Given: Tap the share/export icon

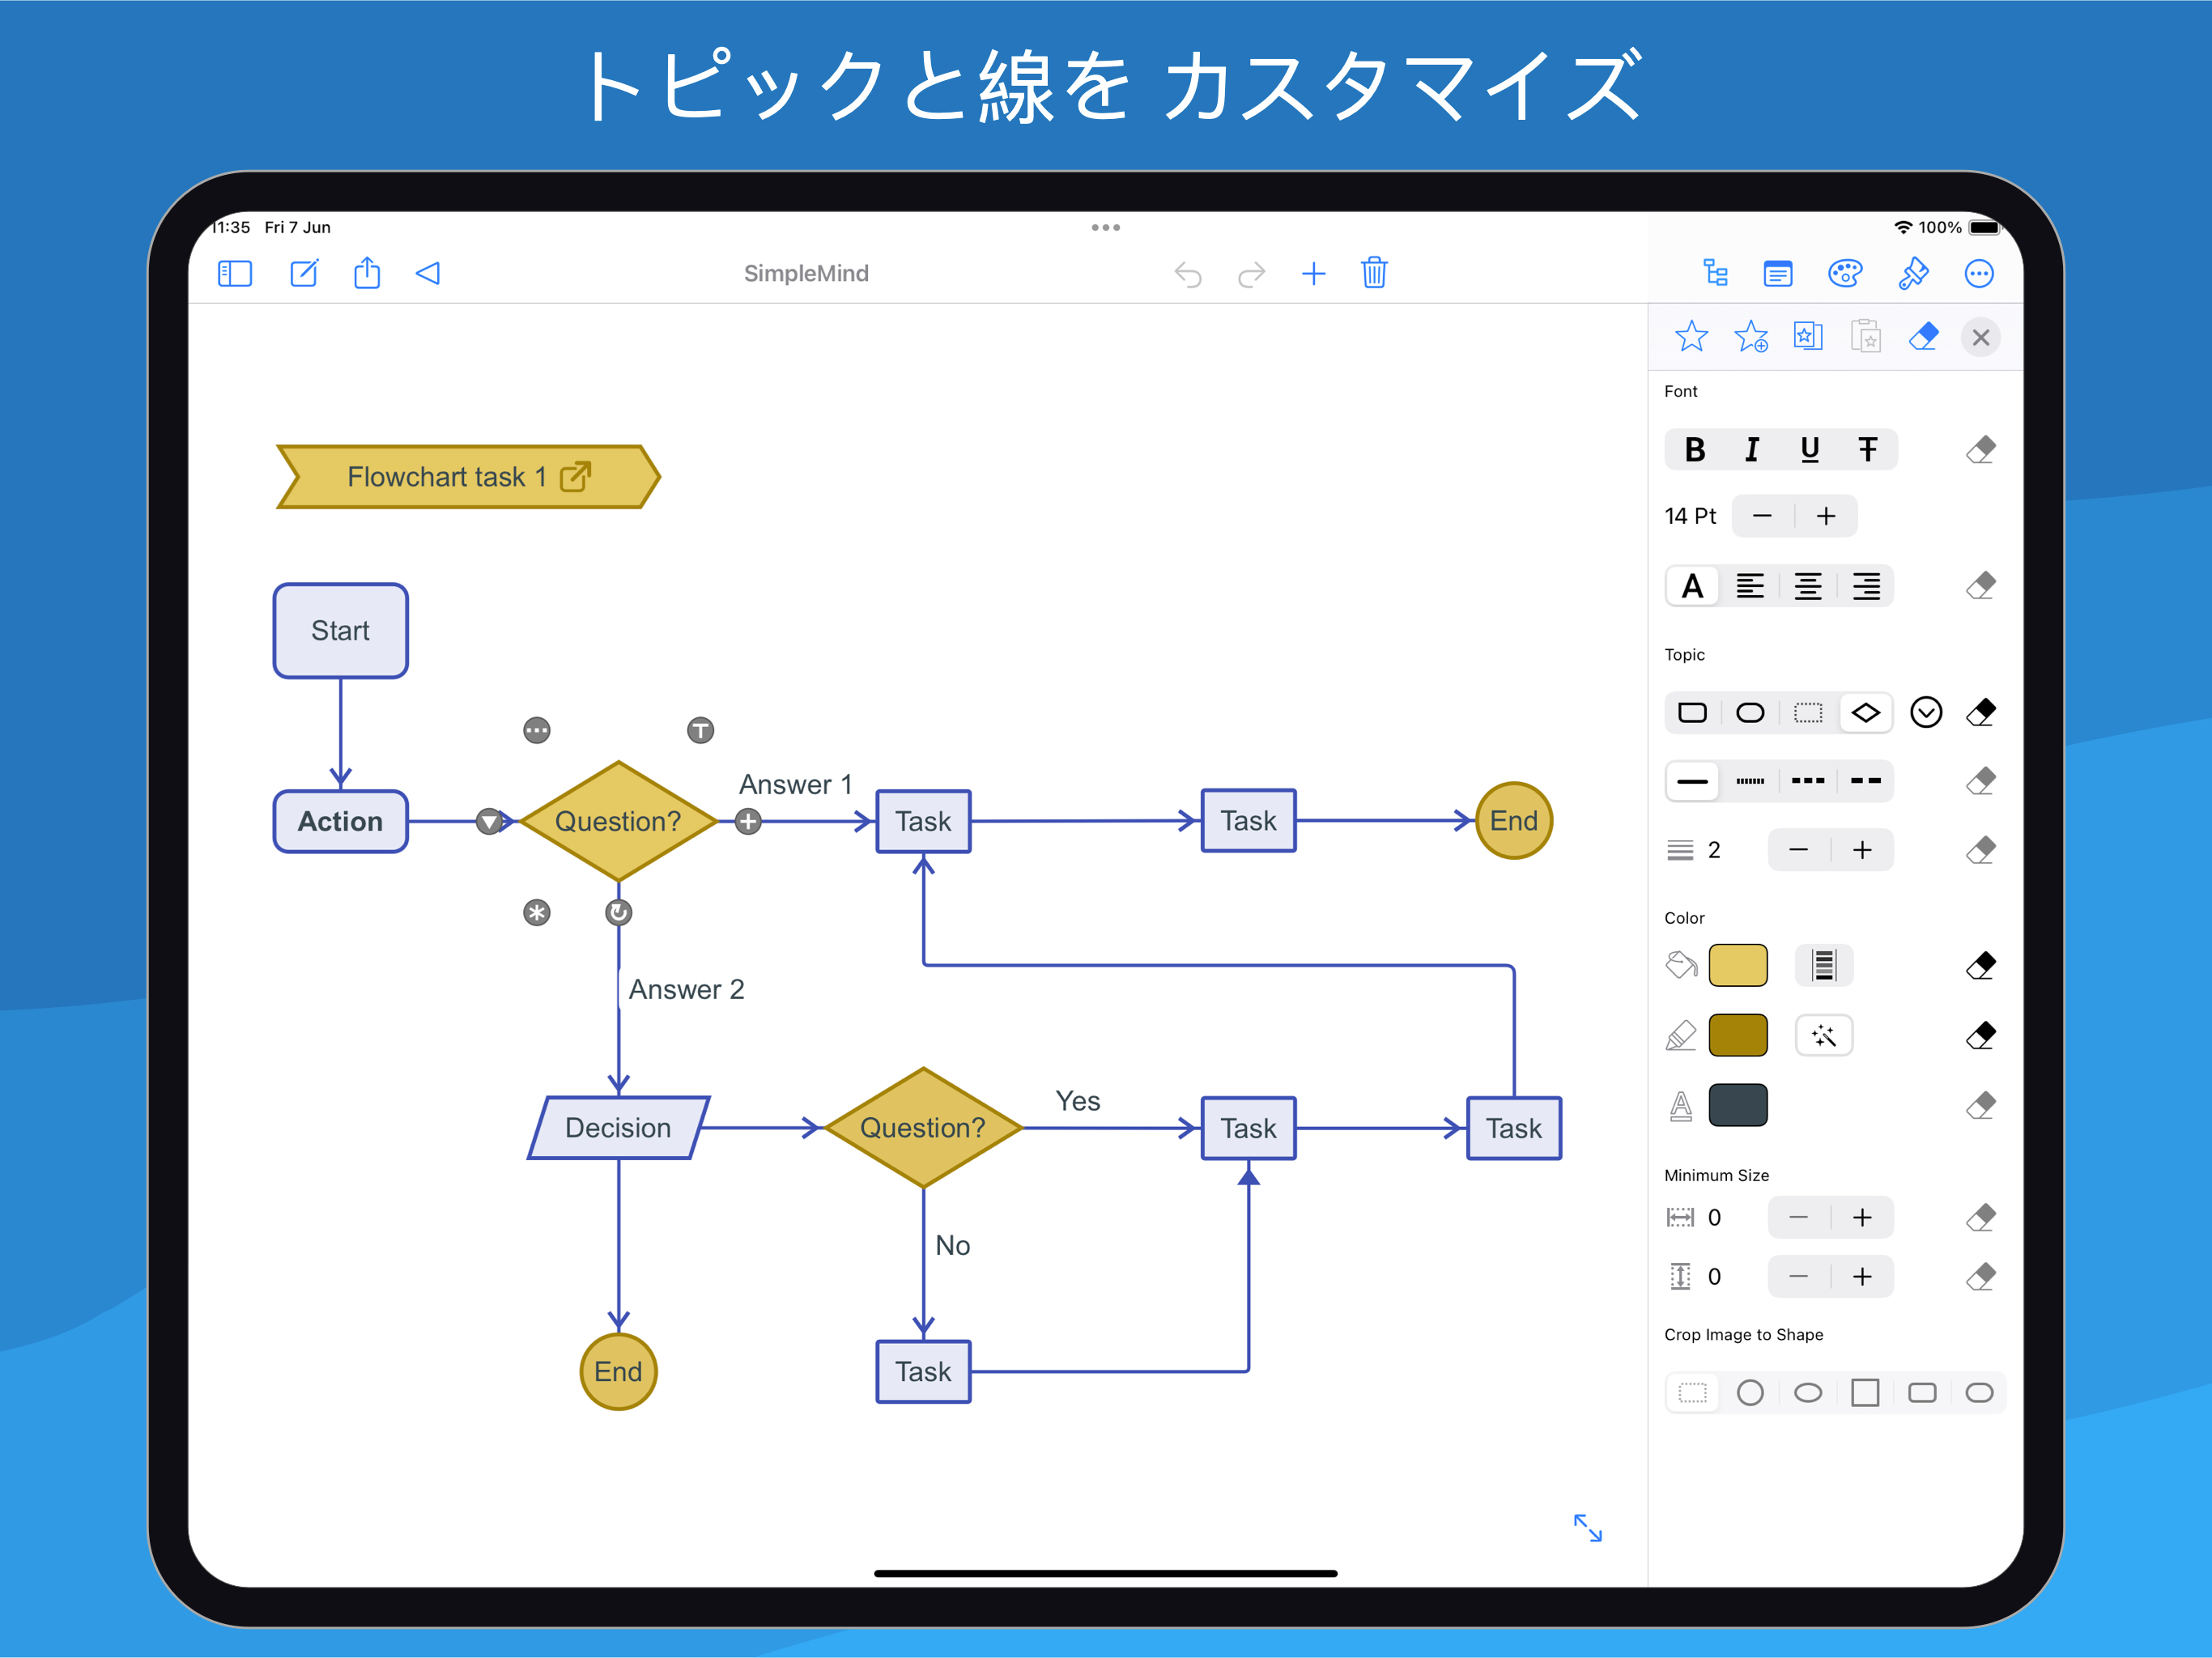Looking at the screenshot, I should [367, 273].
